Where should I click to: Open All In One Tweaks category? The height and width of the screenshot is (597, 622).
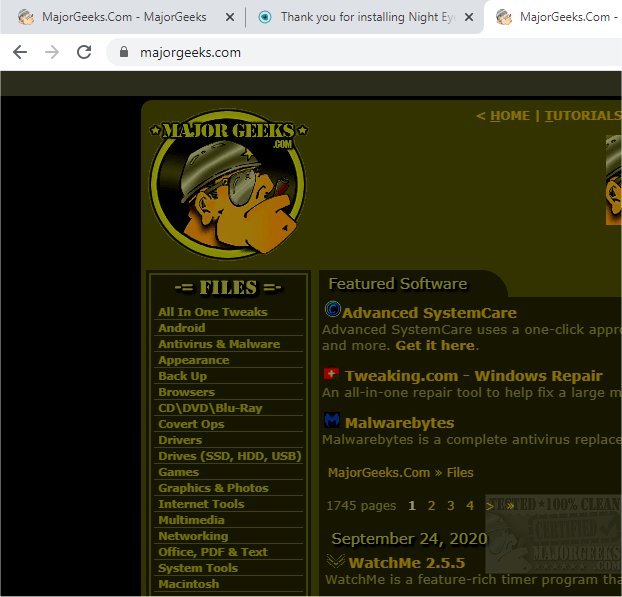tap(213, 312)
